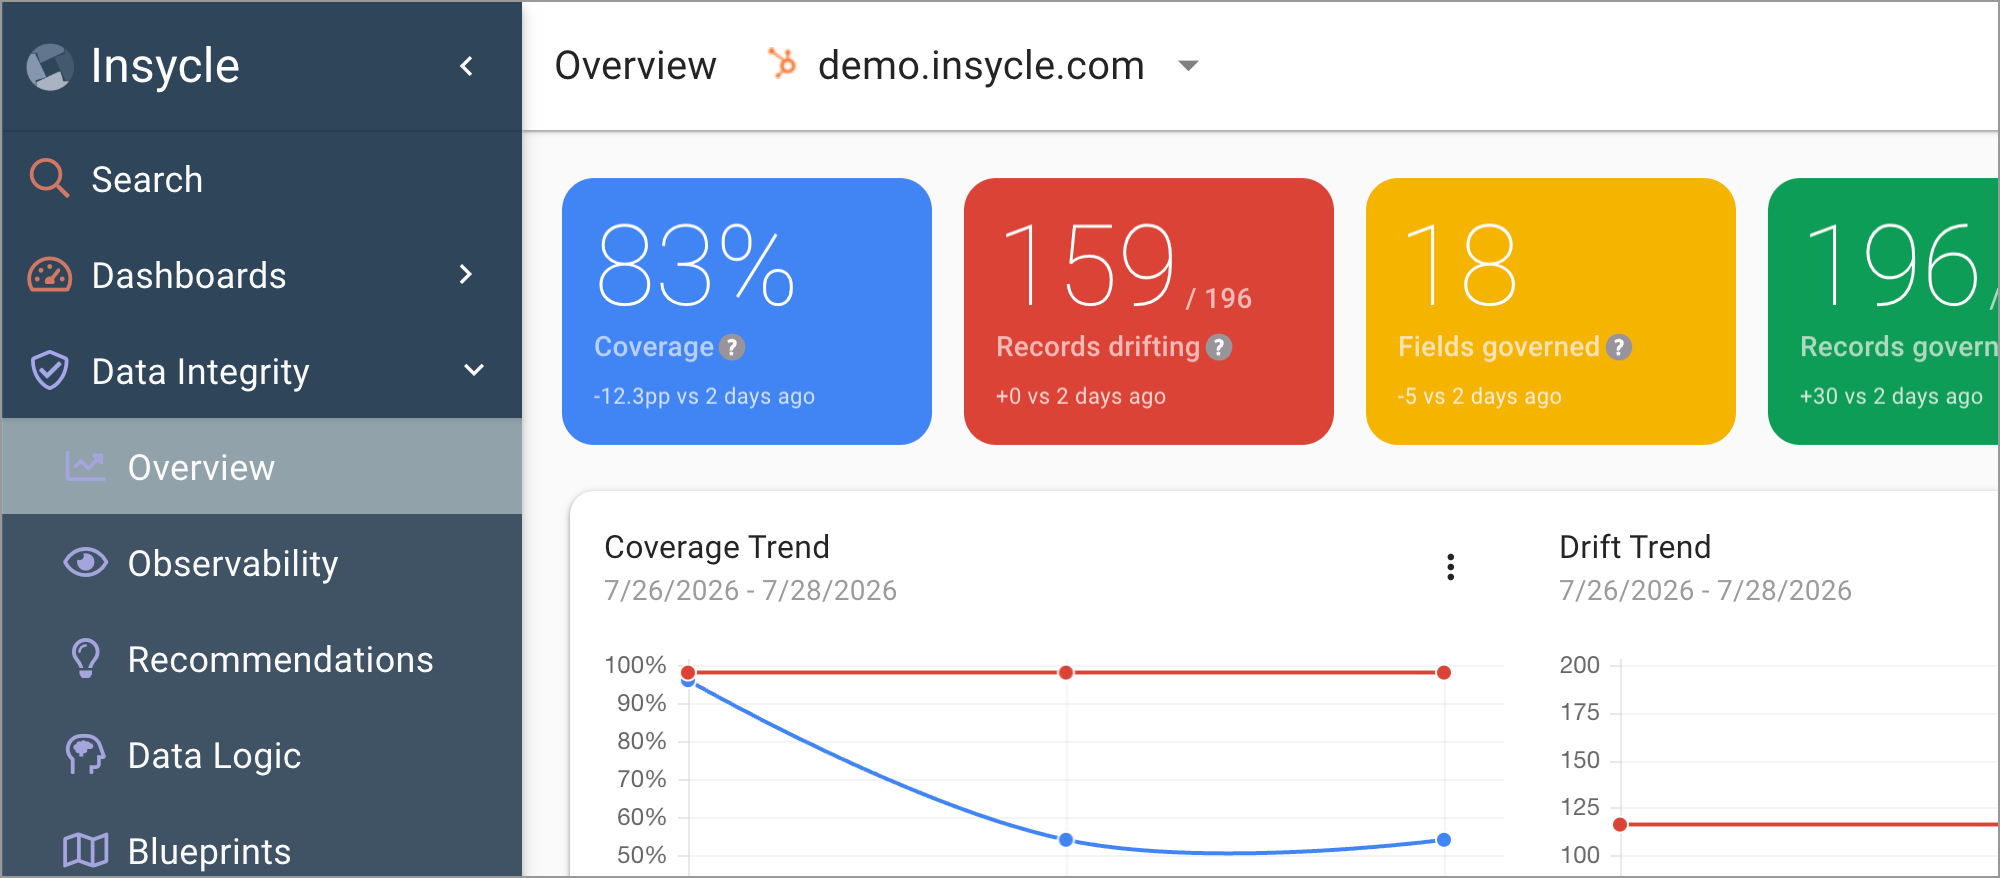Click the red starting point on Drift Trend
The width and height of the screenshot is (2000, 878).
coord(1620,825)
